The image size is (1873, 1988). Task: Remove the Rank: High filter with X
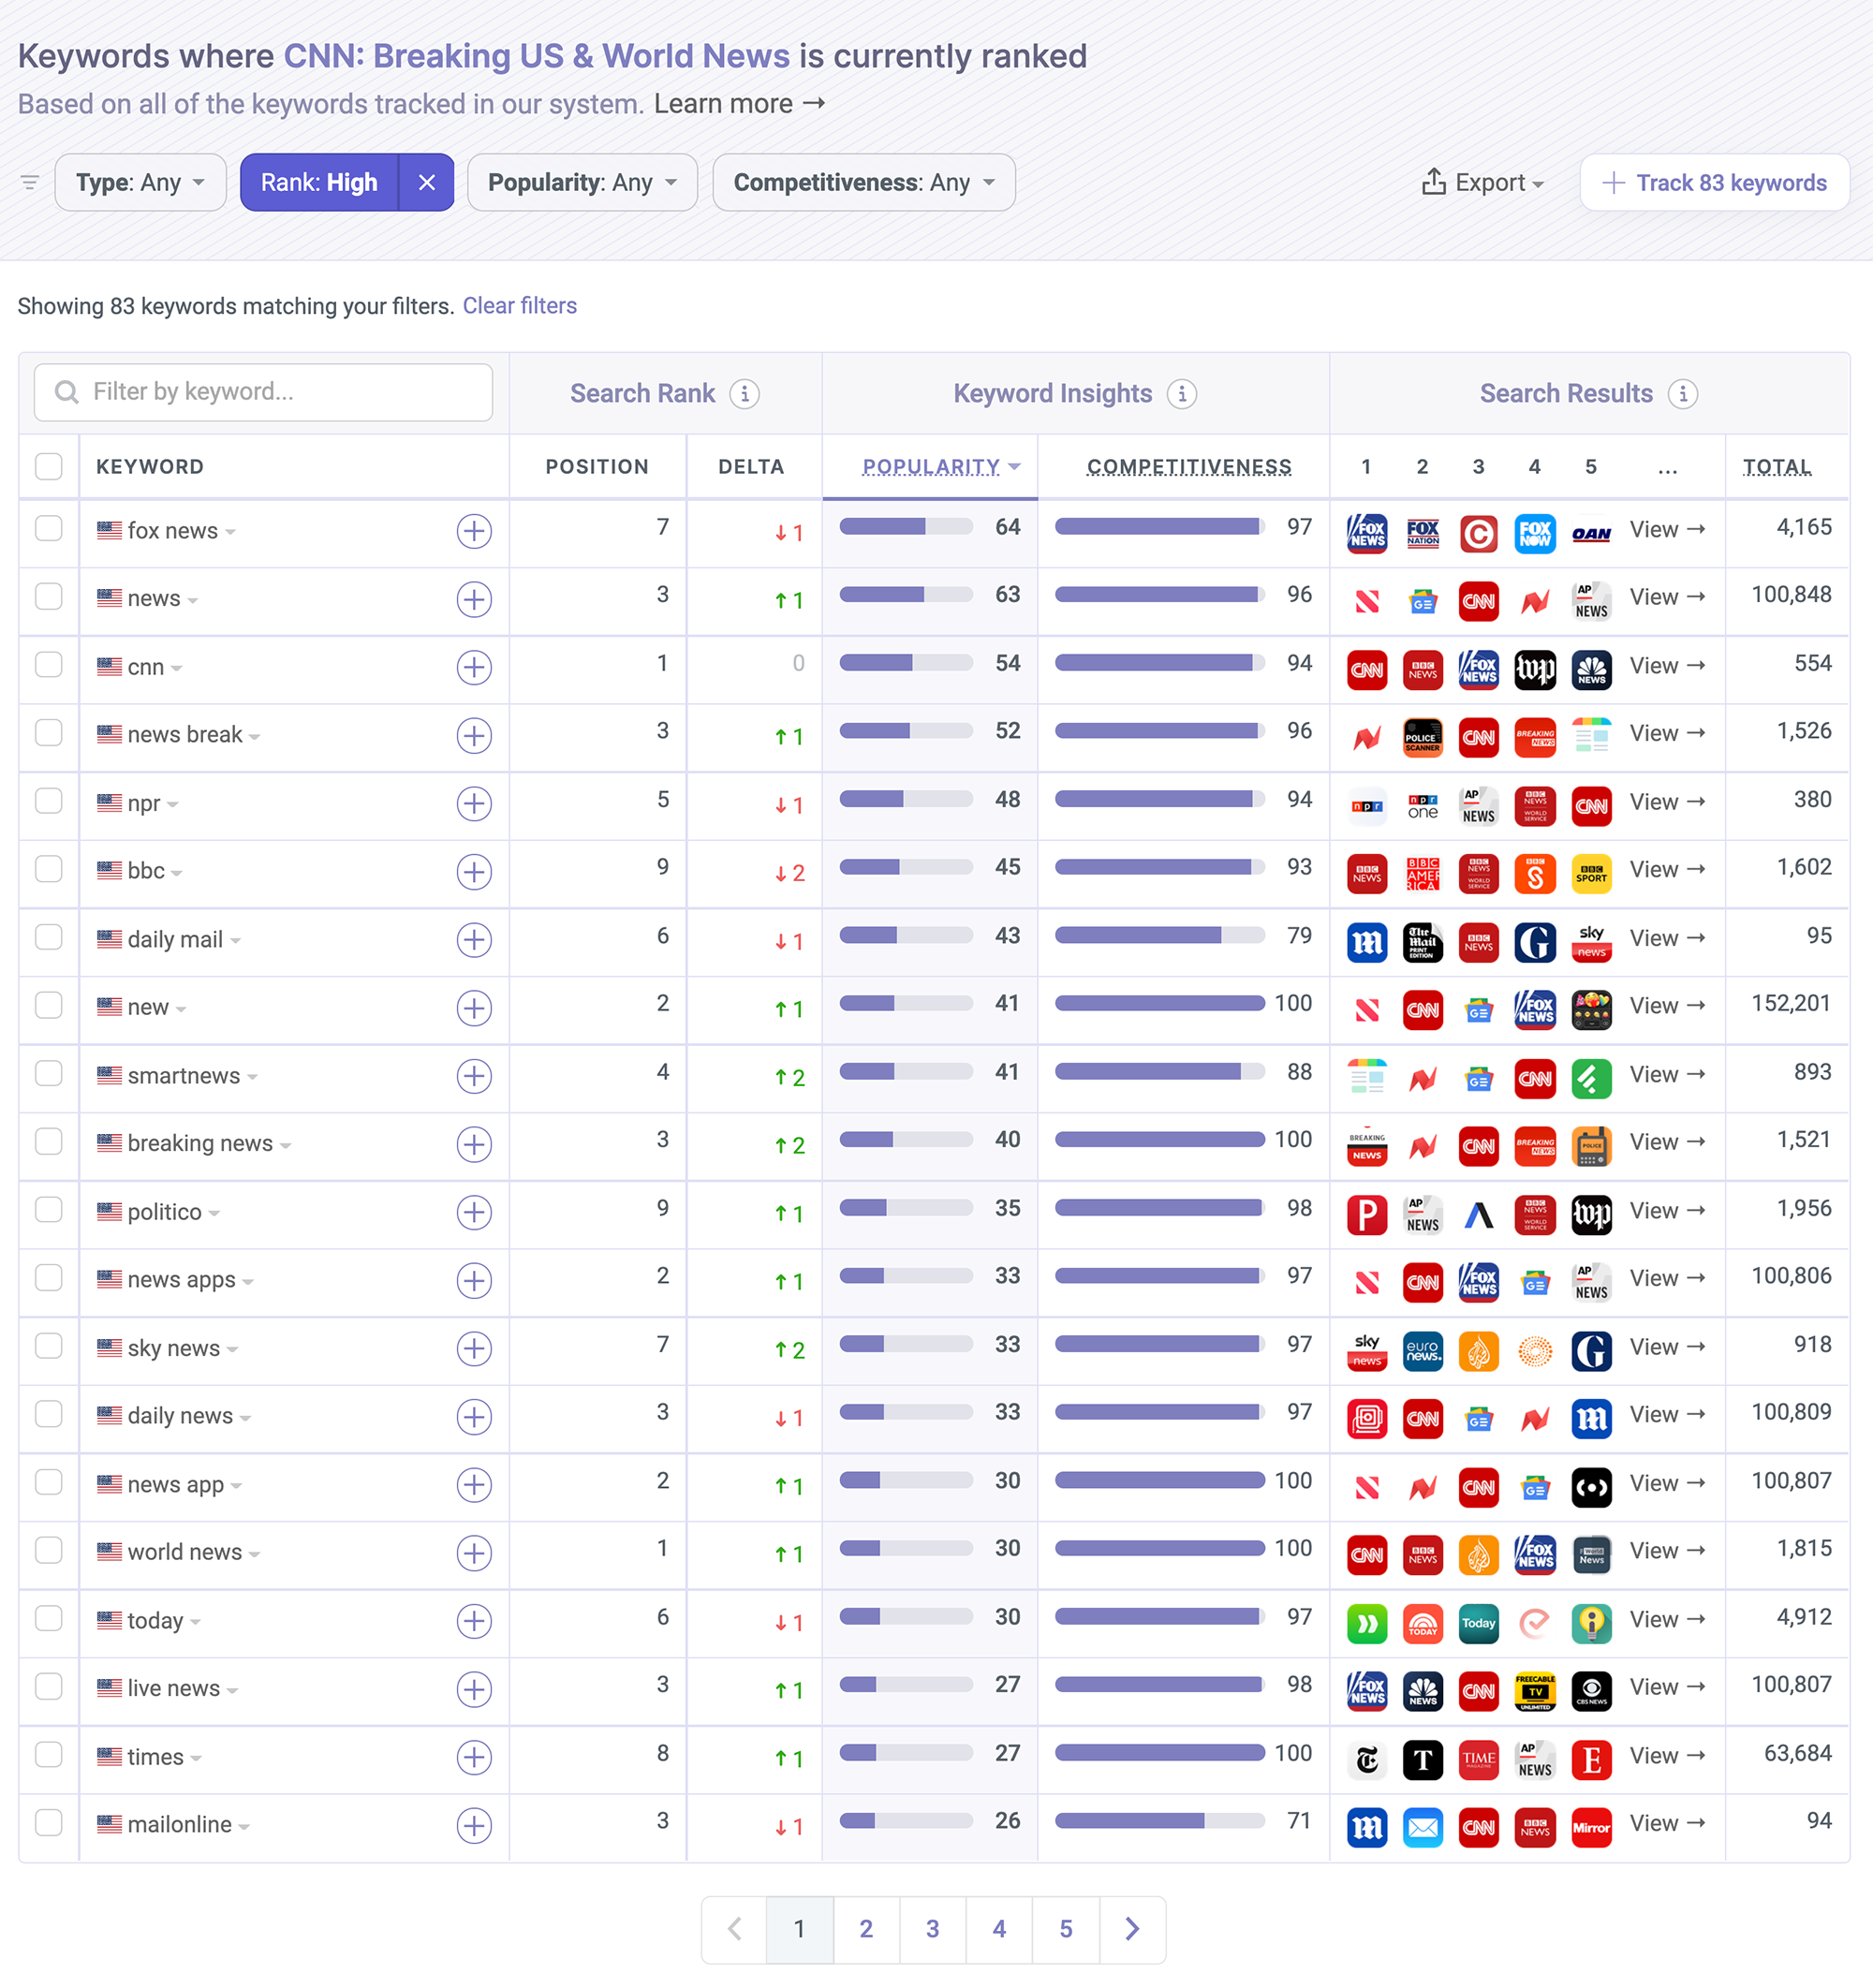427,182
